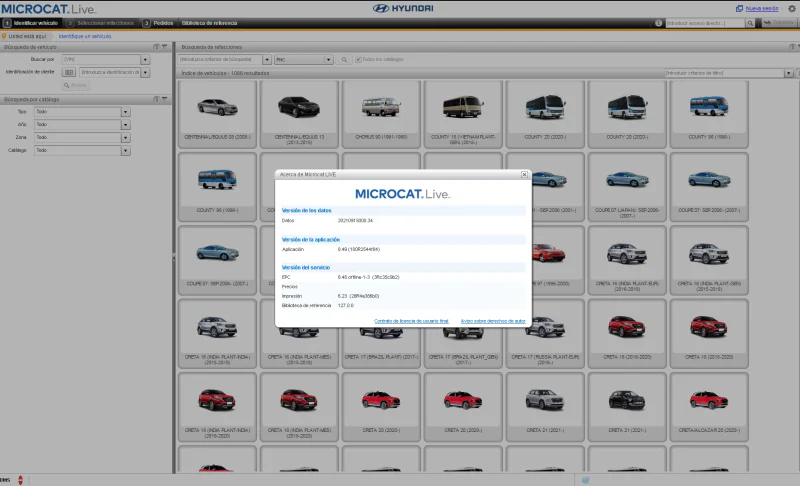Click the Nueva sesión window icon
Image resolution: width=800 pixels, height=486 pixels.
pyautogui.click(x=739, y=8)
